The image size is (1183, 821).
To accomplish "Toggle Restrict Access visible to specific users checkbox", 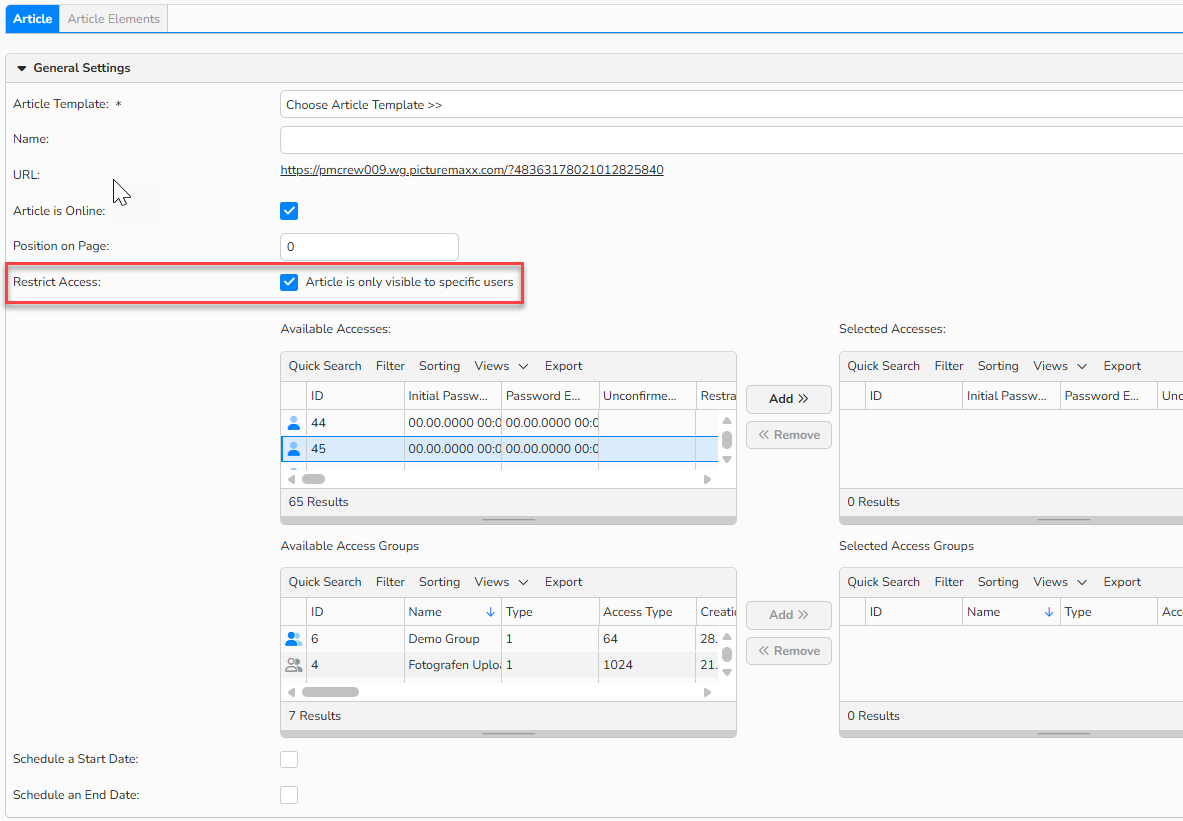I will coord(289,282).
